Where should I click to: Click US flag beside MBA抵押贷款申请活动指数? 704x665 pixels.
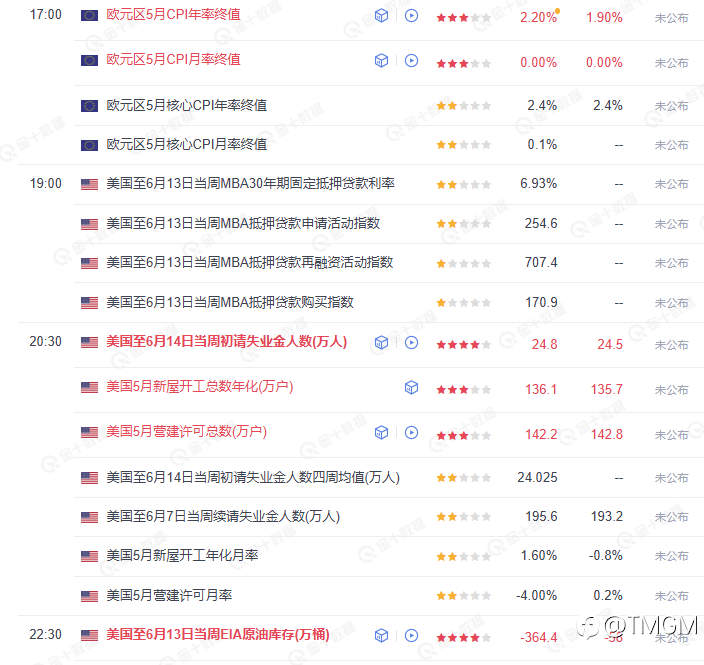[x=89, y=224]
